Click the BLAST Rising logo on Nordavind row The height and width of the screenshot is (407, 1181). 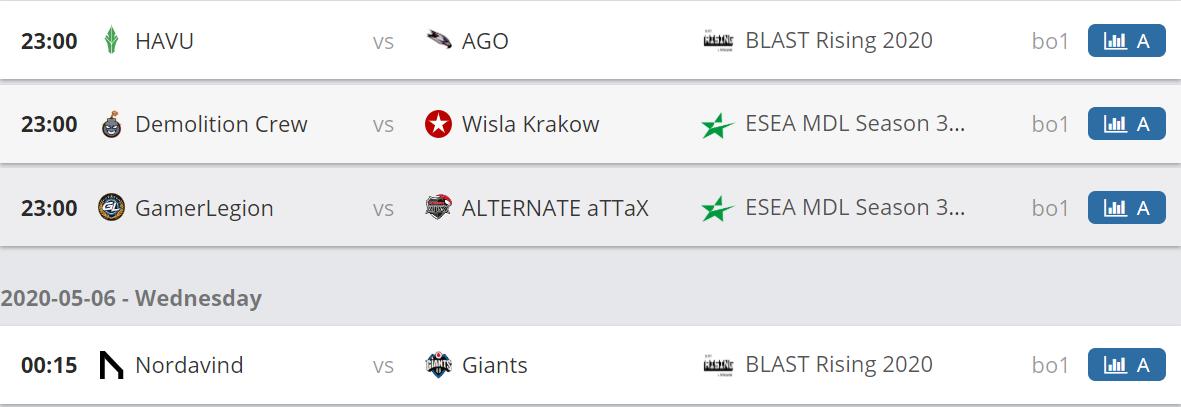[x=718, y=366]
